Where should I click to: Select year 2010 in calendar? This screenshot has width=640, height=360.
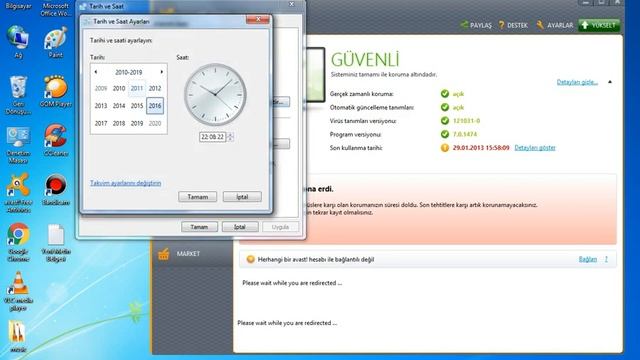pos(119,88)
